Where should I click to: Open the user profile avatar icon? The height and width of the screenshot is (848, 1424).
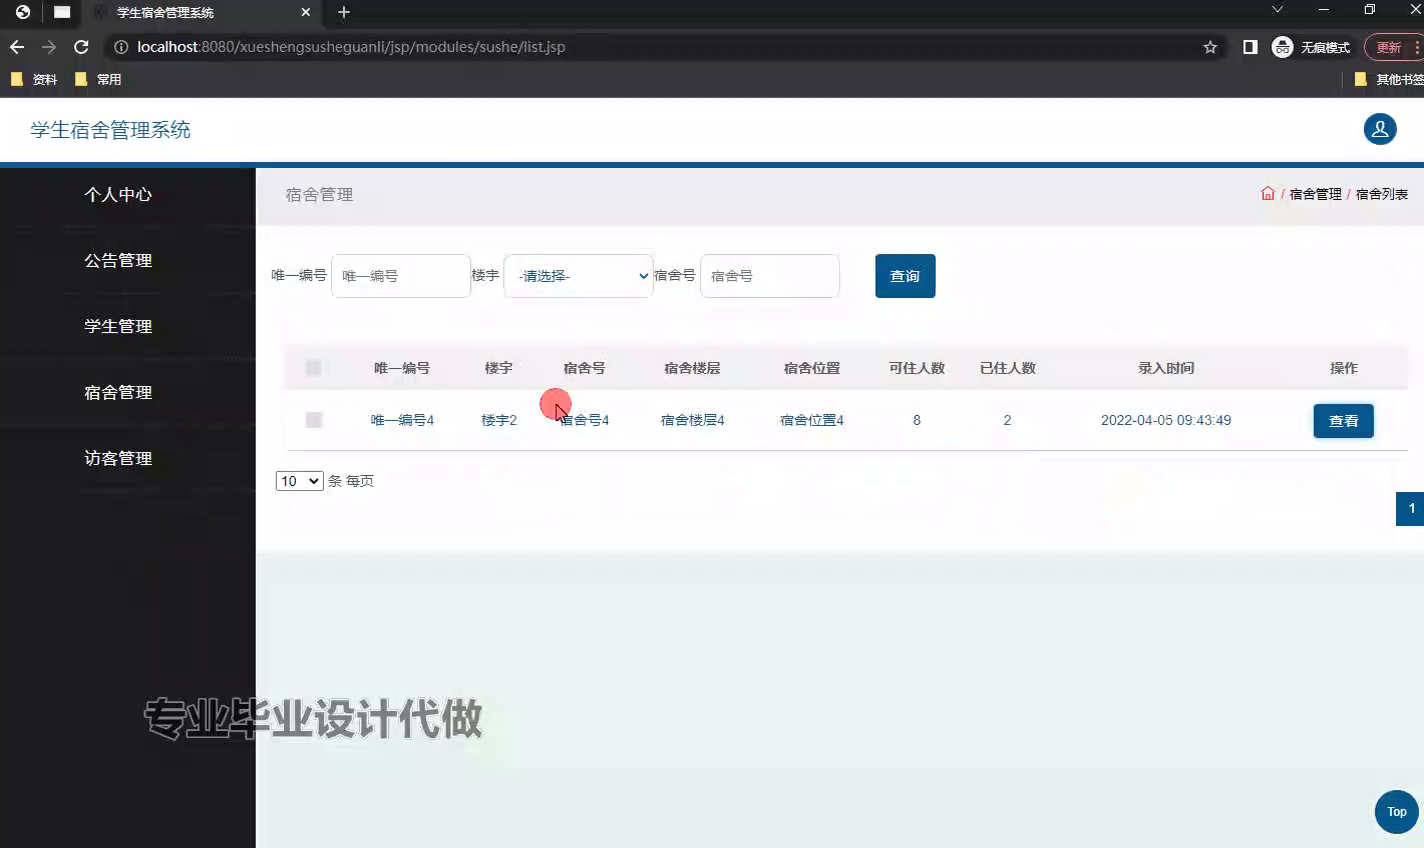point(1380,129)
